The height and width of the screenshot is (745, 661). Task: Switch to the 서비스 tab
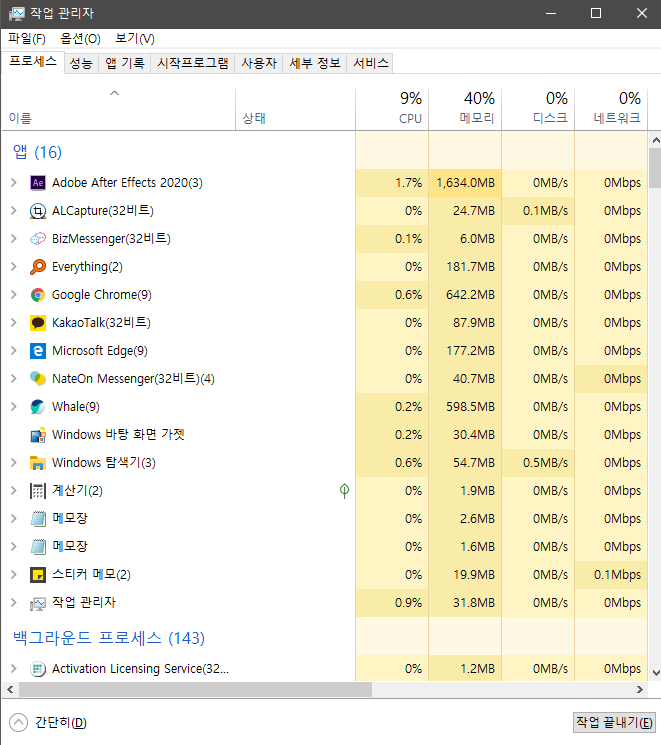371,63
